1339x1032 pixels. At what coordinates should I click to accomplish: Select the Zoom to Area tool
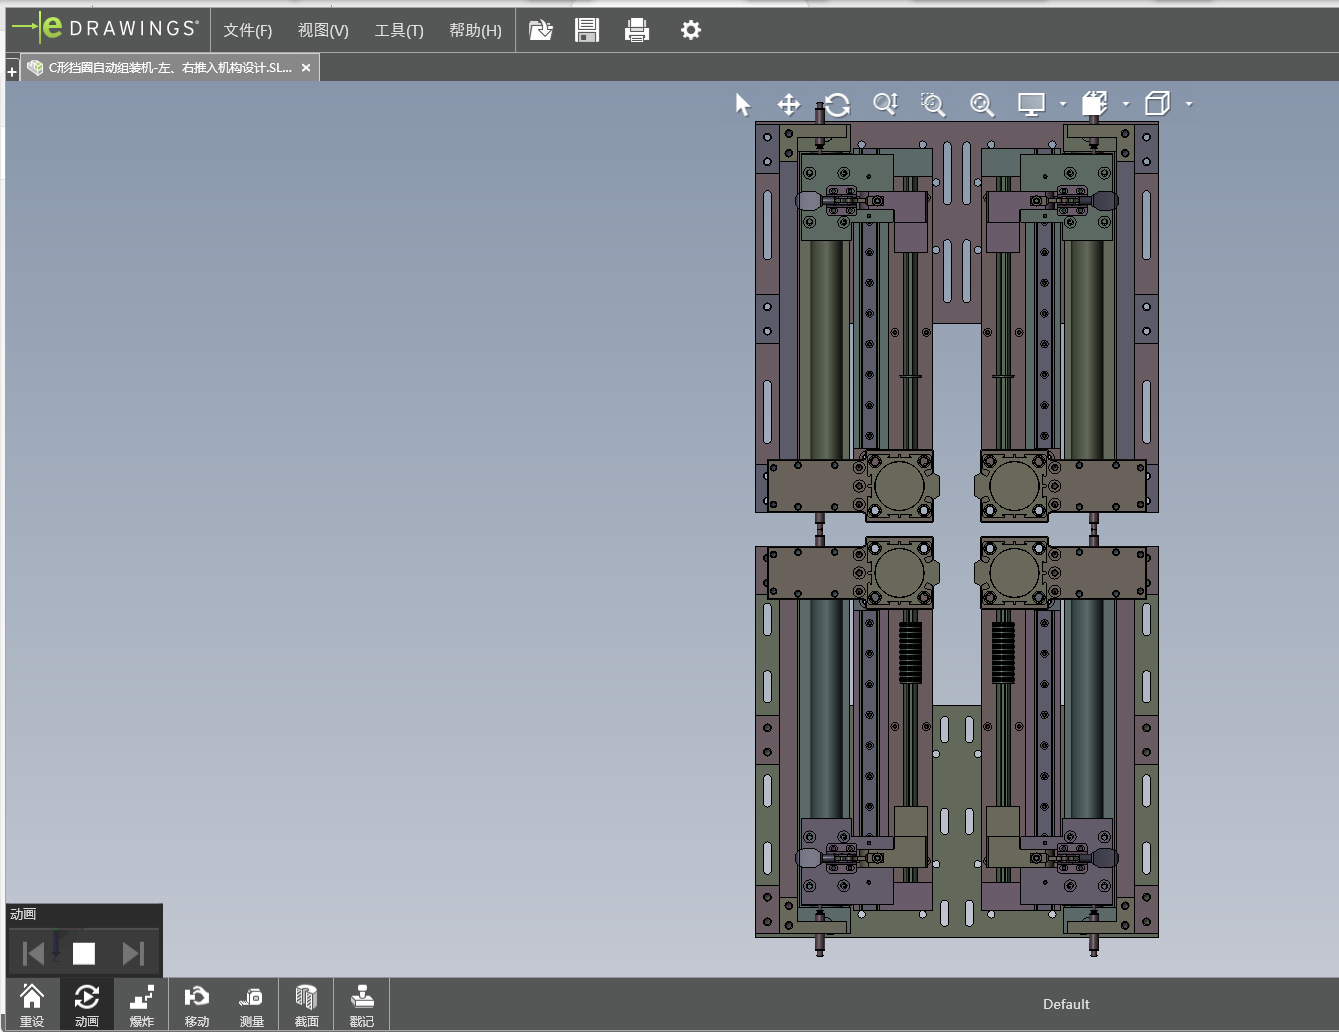click(933, 104)
